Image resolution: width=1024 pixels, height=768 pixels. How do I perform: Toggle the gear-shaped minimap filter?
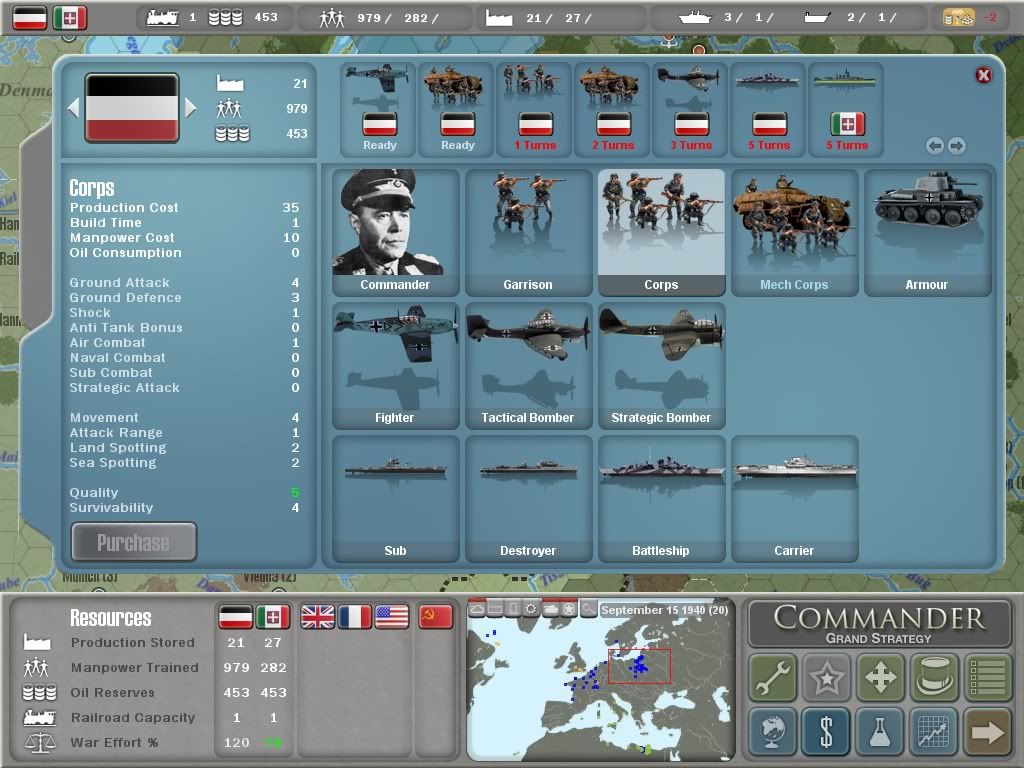tap(532, 609)
